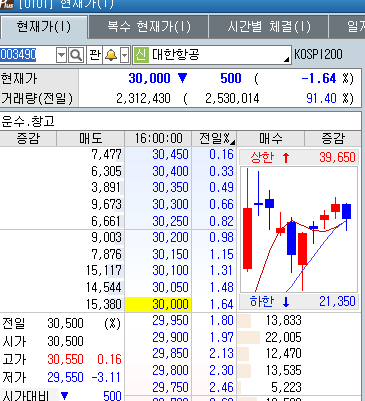Screen dimensions: 365x401
Task: Select ask price 30,050
Action: [x=170, y=287]
